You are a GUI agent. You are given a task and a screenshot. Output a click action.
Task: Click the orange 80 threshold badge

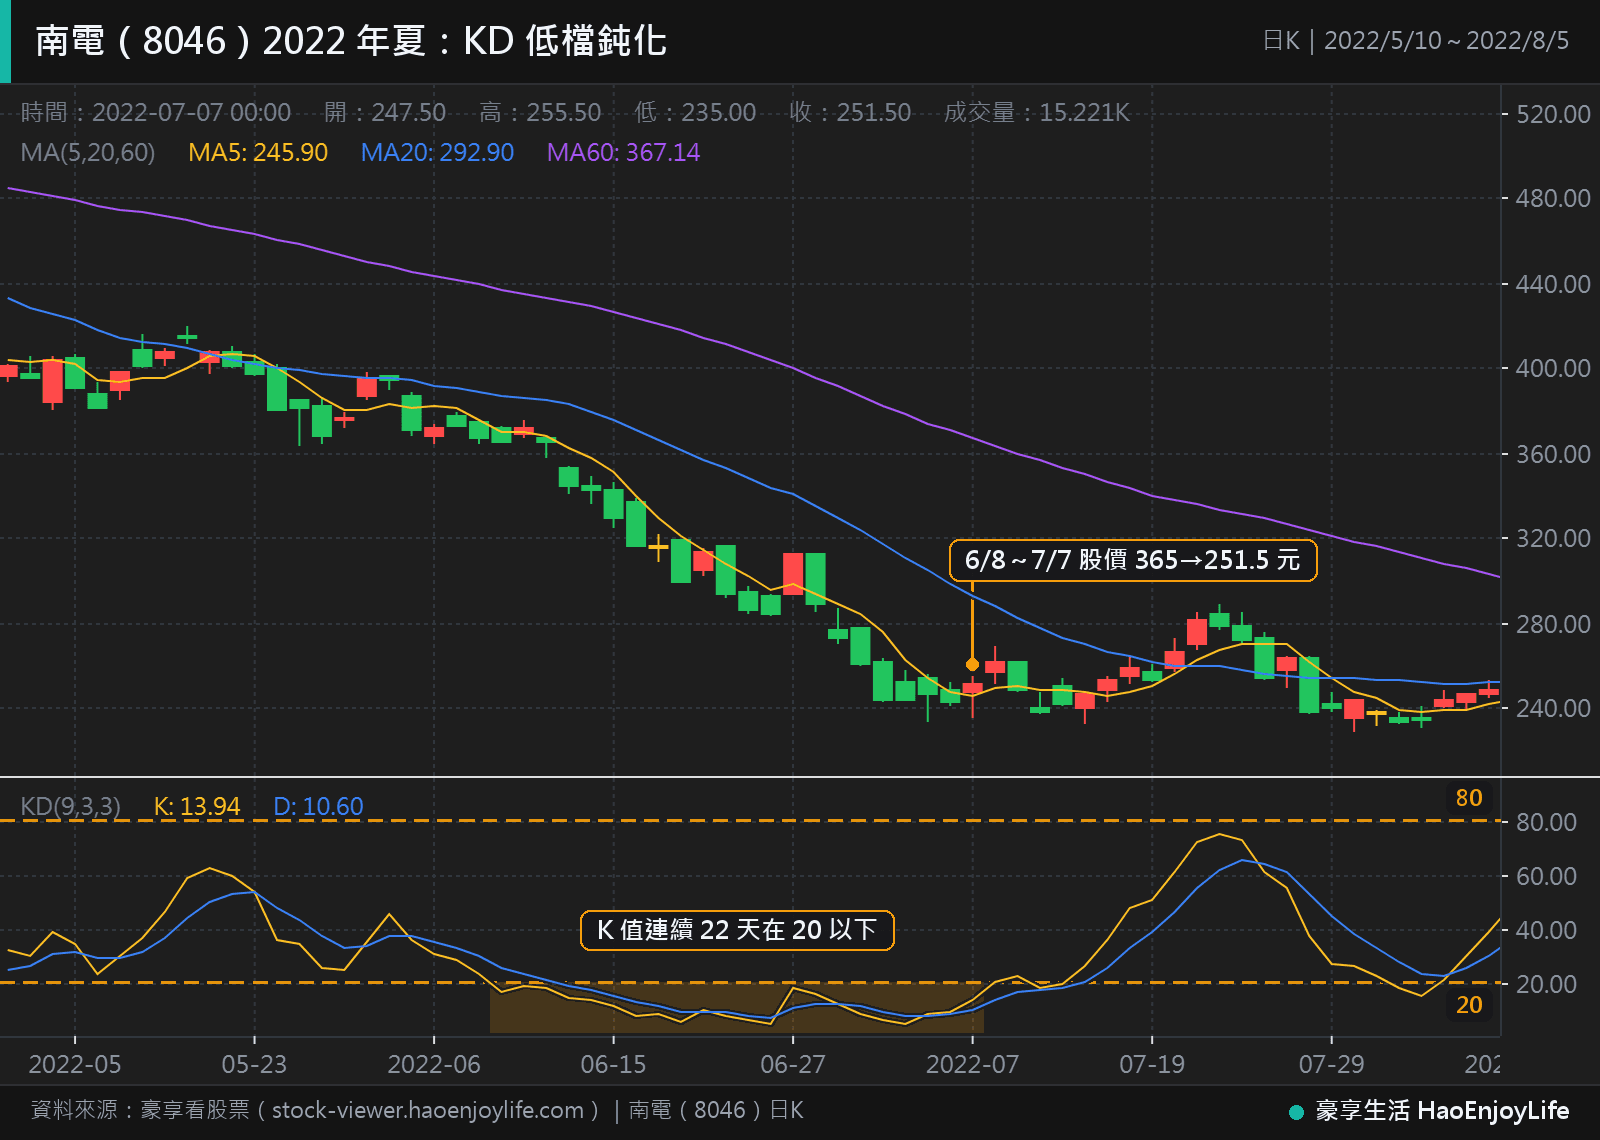pos(1469,798)
